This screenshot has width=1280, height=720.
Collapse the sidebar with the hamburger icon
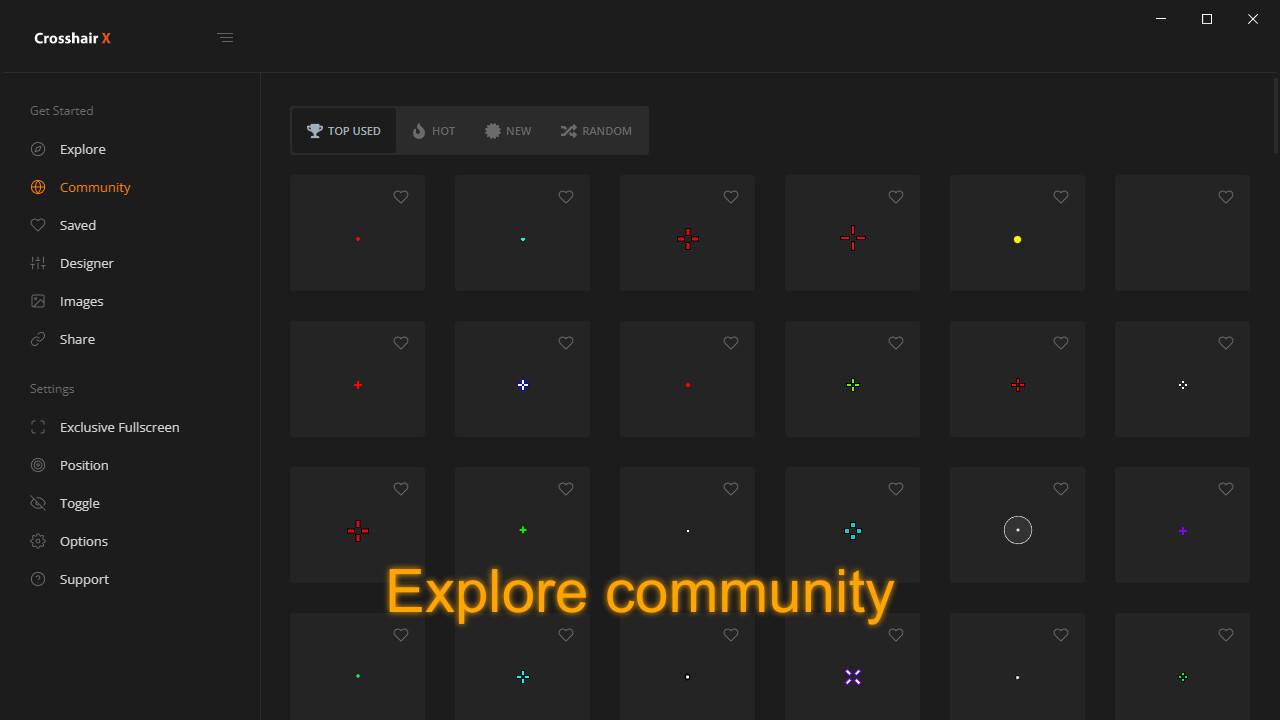[225, 38]
